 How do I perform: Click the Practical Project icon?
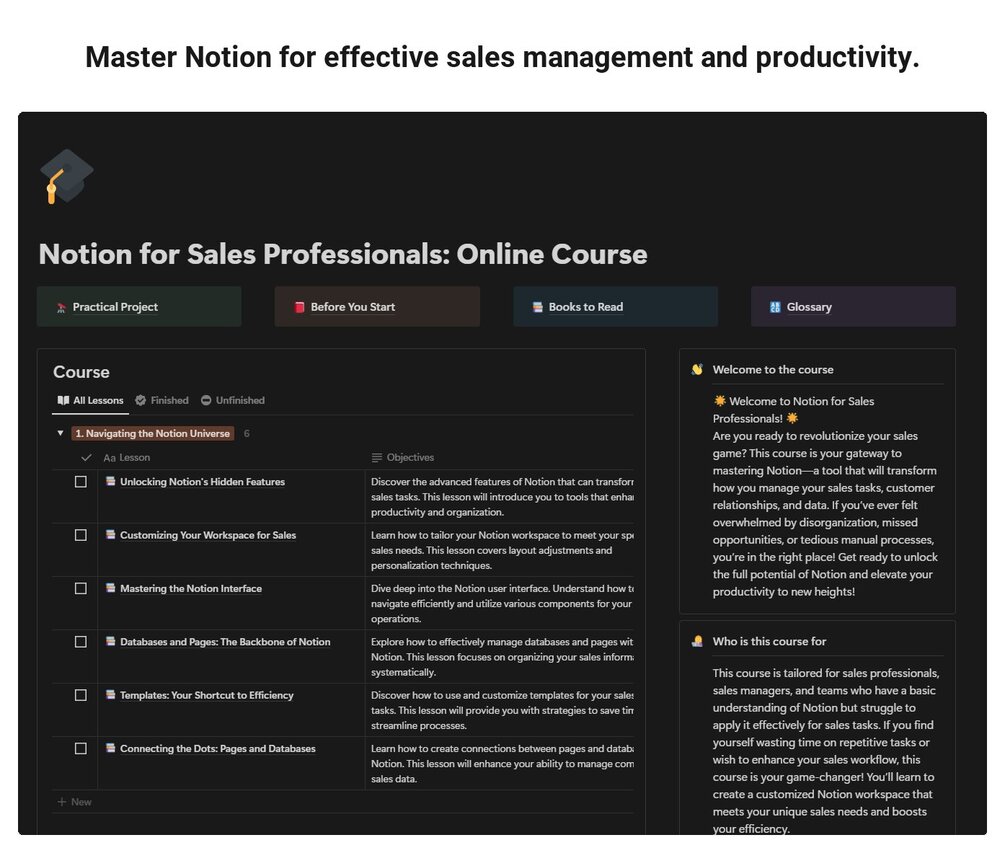point(62,308)
